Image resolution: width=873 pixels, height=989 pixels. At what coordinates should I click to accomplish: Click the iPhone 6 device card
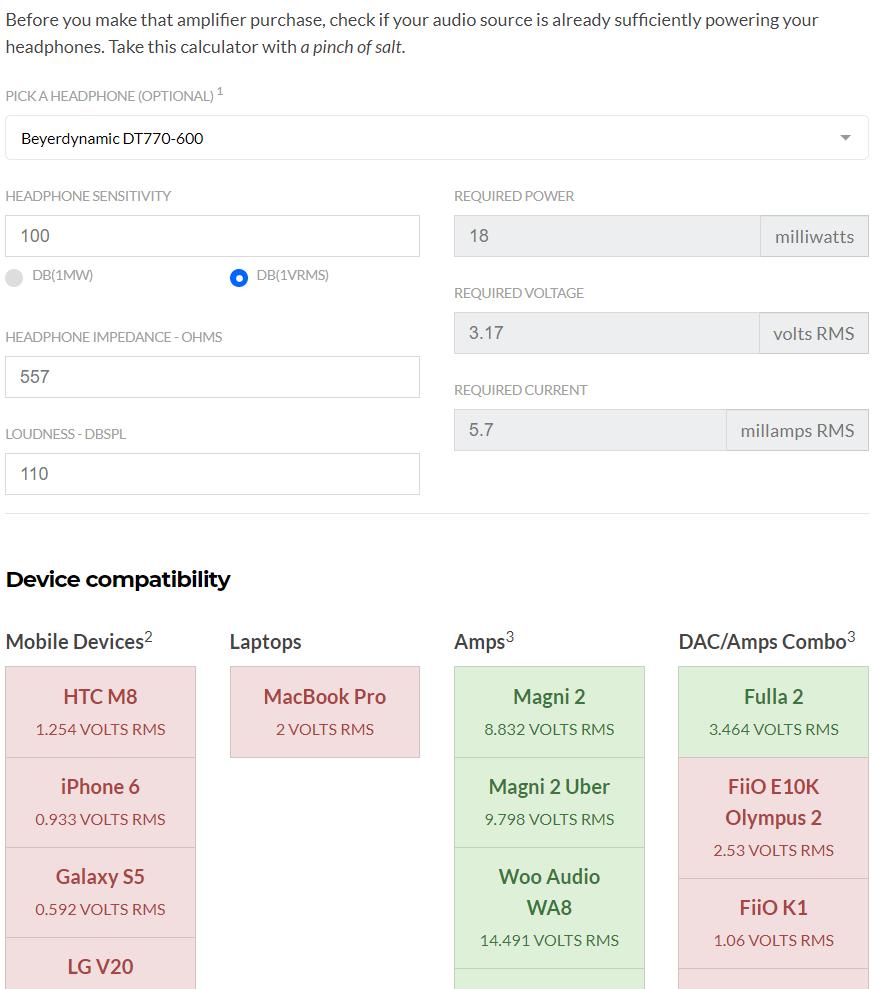[100, 802]
